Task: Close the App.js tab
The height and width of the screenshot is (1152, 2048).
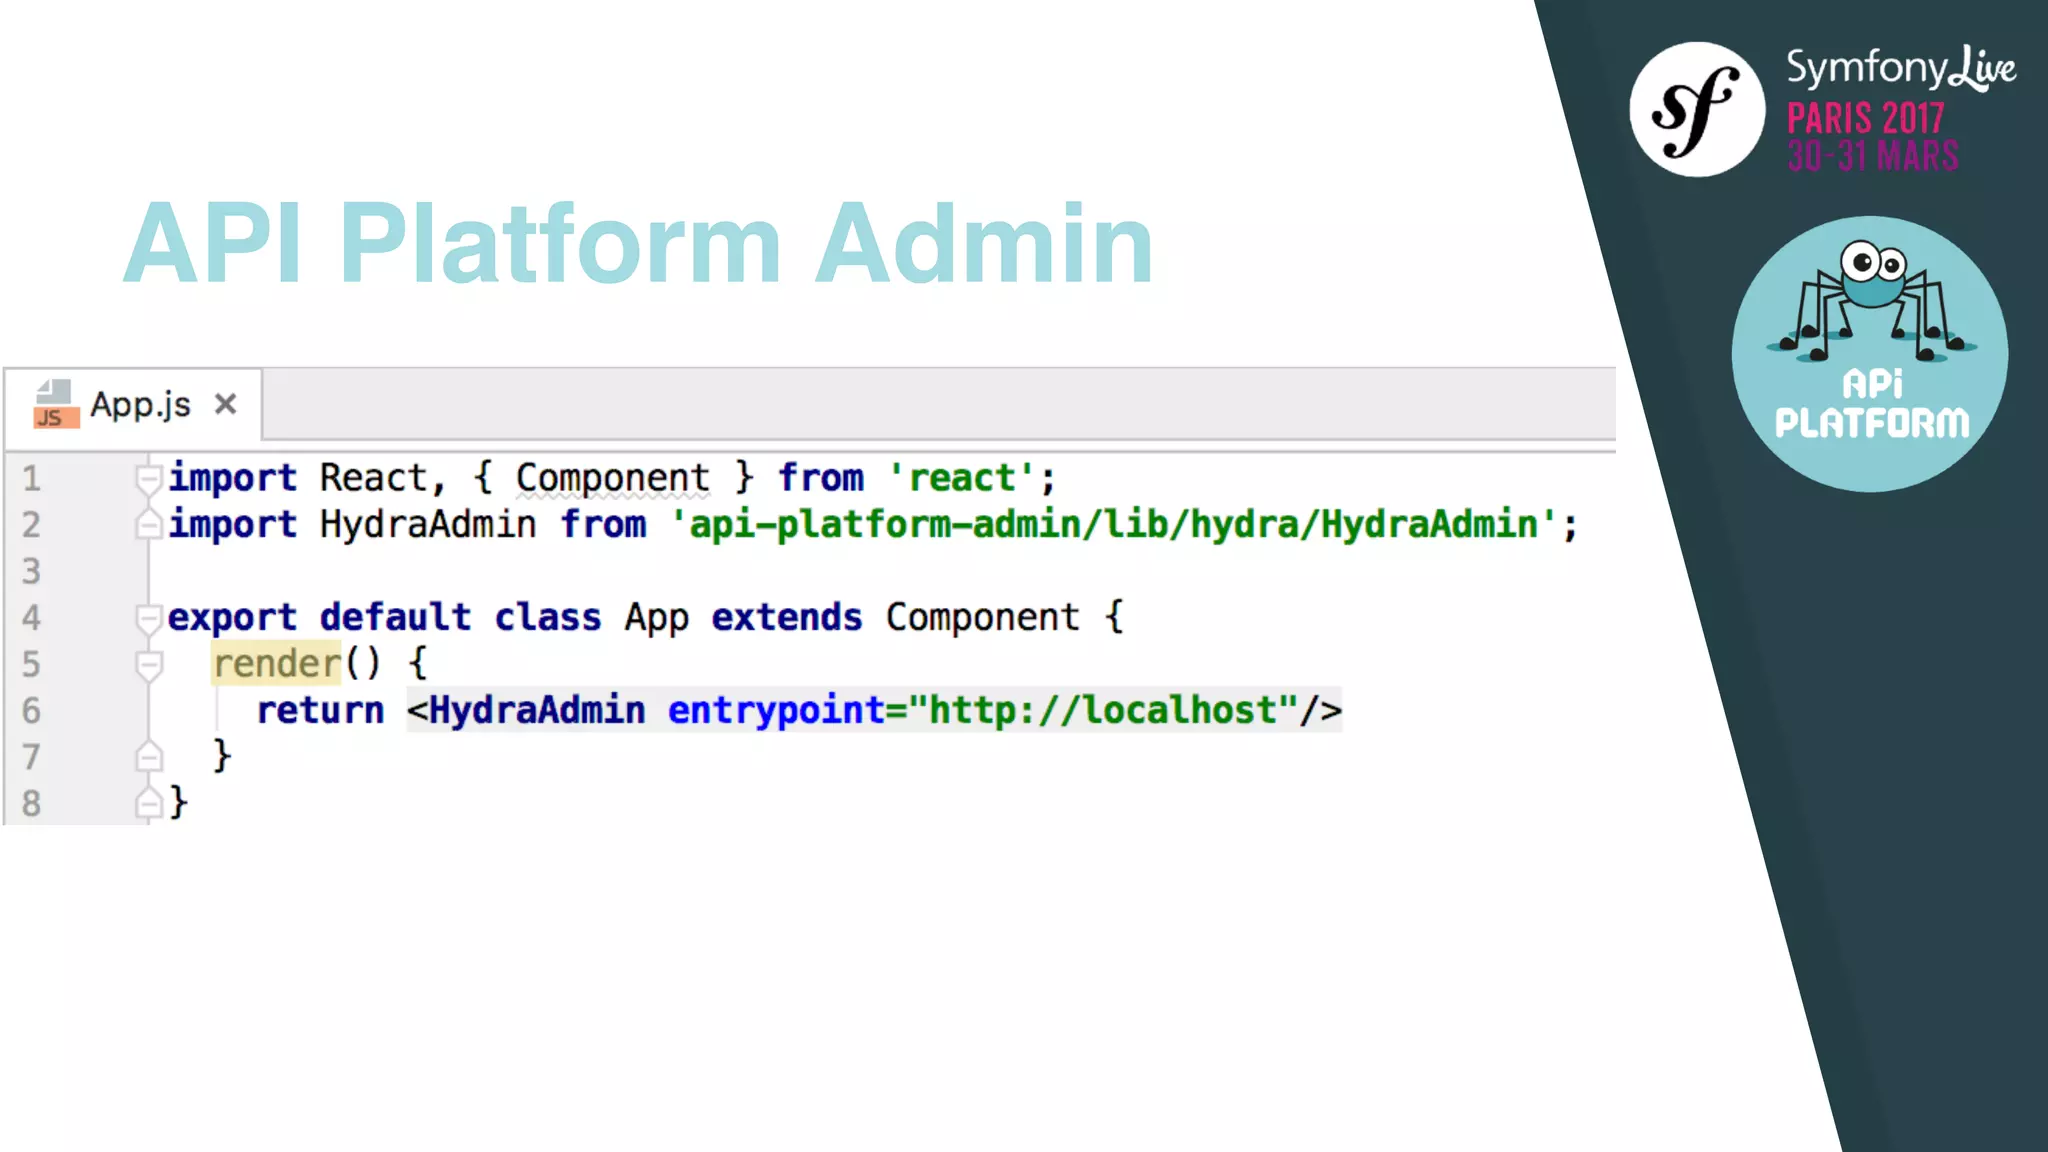Action: pyautogui.click(x=225, y=404)
